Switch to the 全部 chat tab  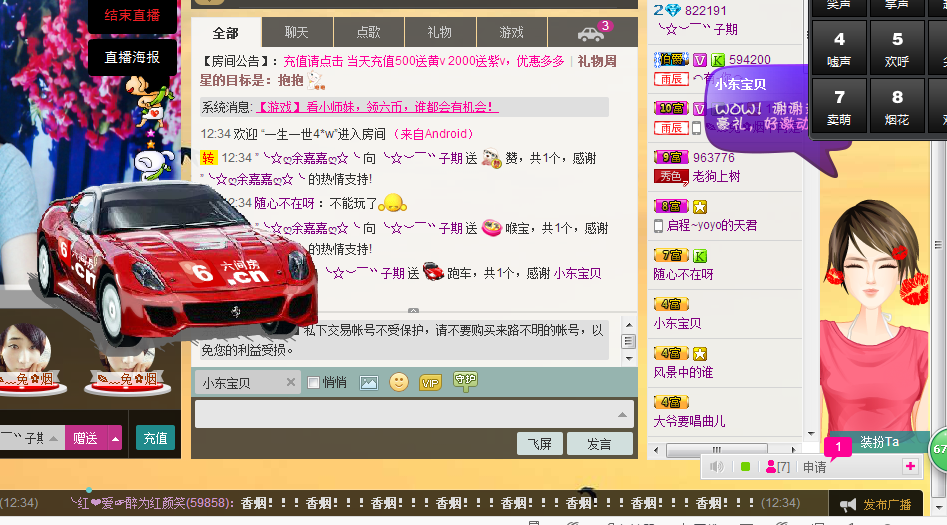click(226, 33)
